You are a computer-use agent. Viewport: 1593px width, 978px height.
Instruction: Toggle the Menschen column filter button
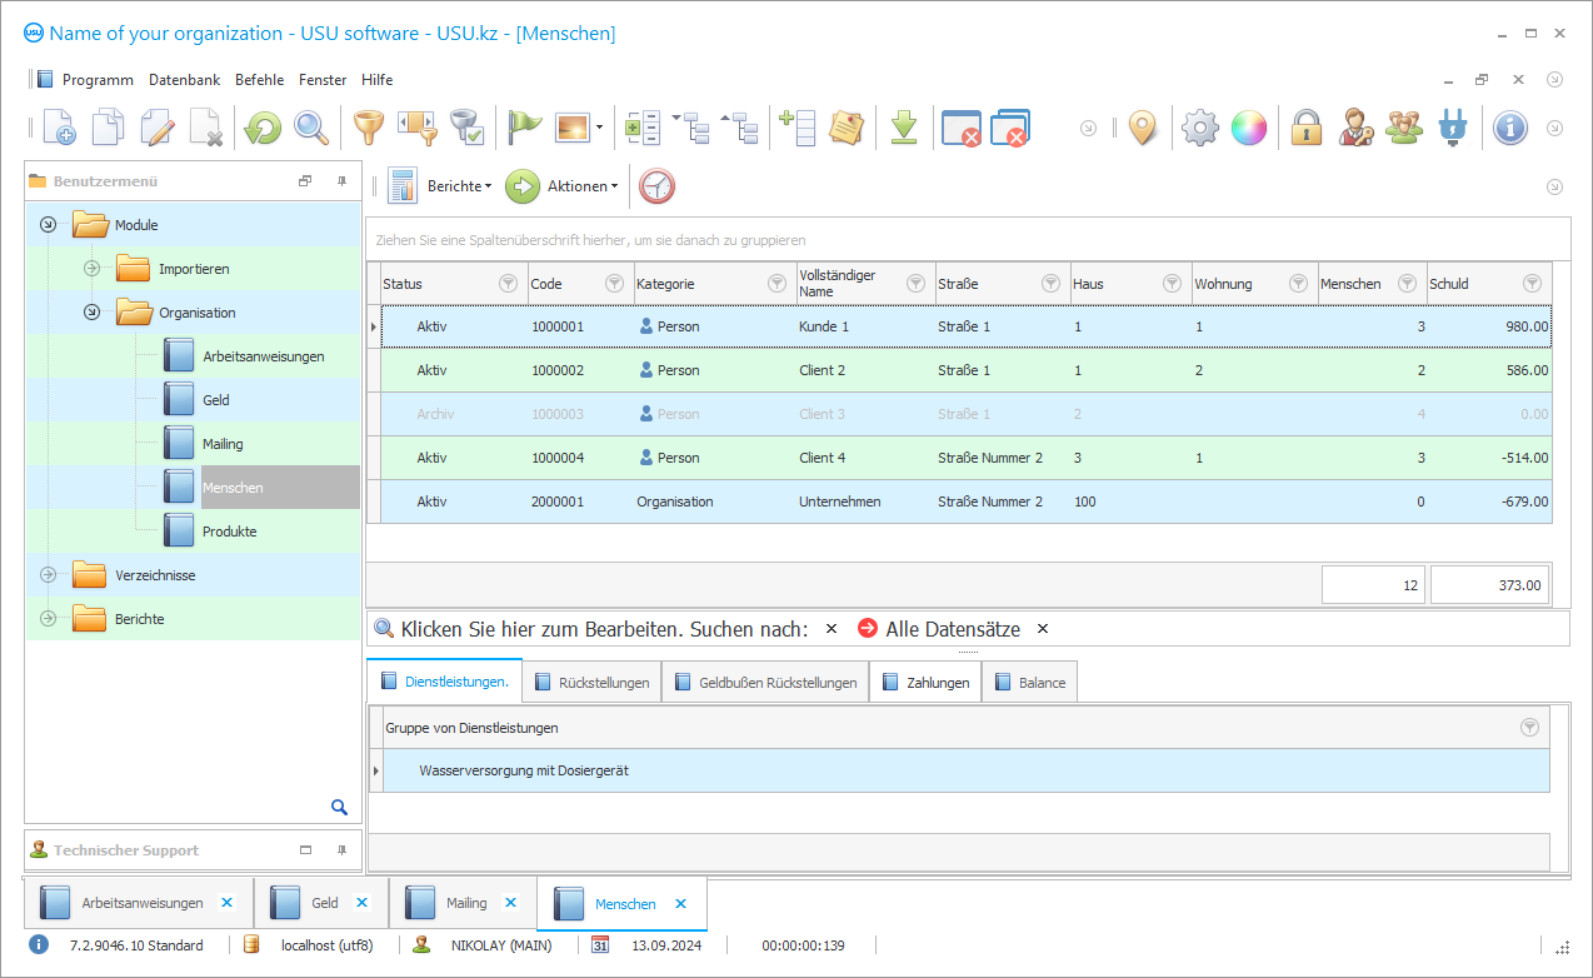[x=1407, y=284]
